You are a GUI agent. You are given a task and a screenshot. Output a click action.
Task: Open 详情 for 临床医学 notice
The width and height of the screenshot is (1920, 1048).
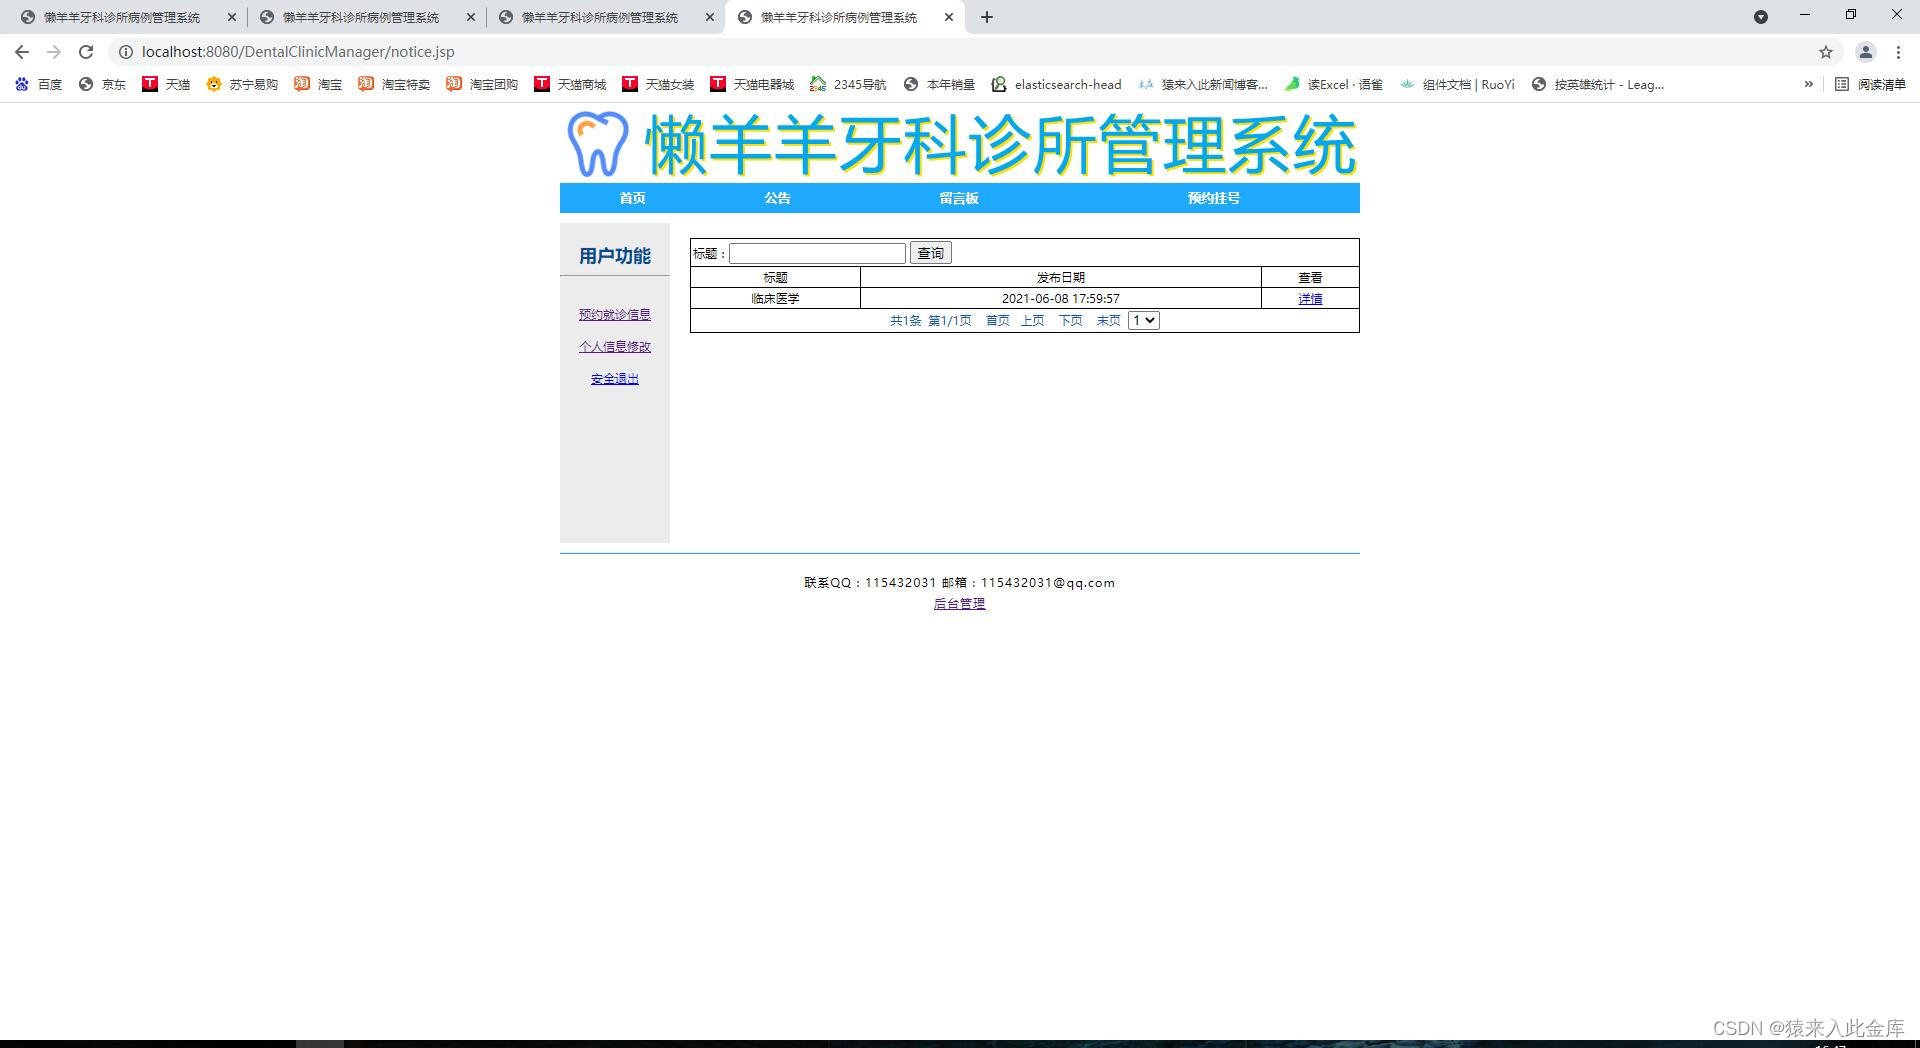pos(1310,299)
